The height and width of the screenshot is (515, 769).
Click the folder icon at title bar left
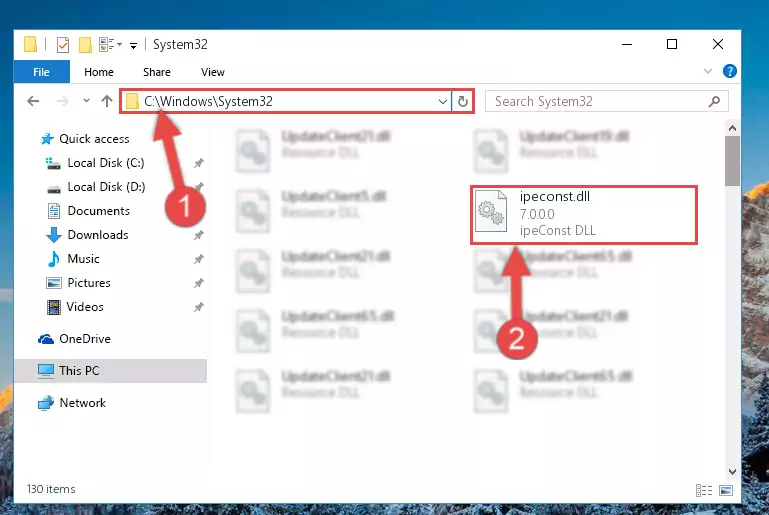pos(30,44)
